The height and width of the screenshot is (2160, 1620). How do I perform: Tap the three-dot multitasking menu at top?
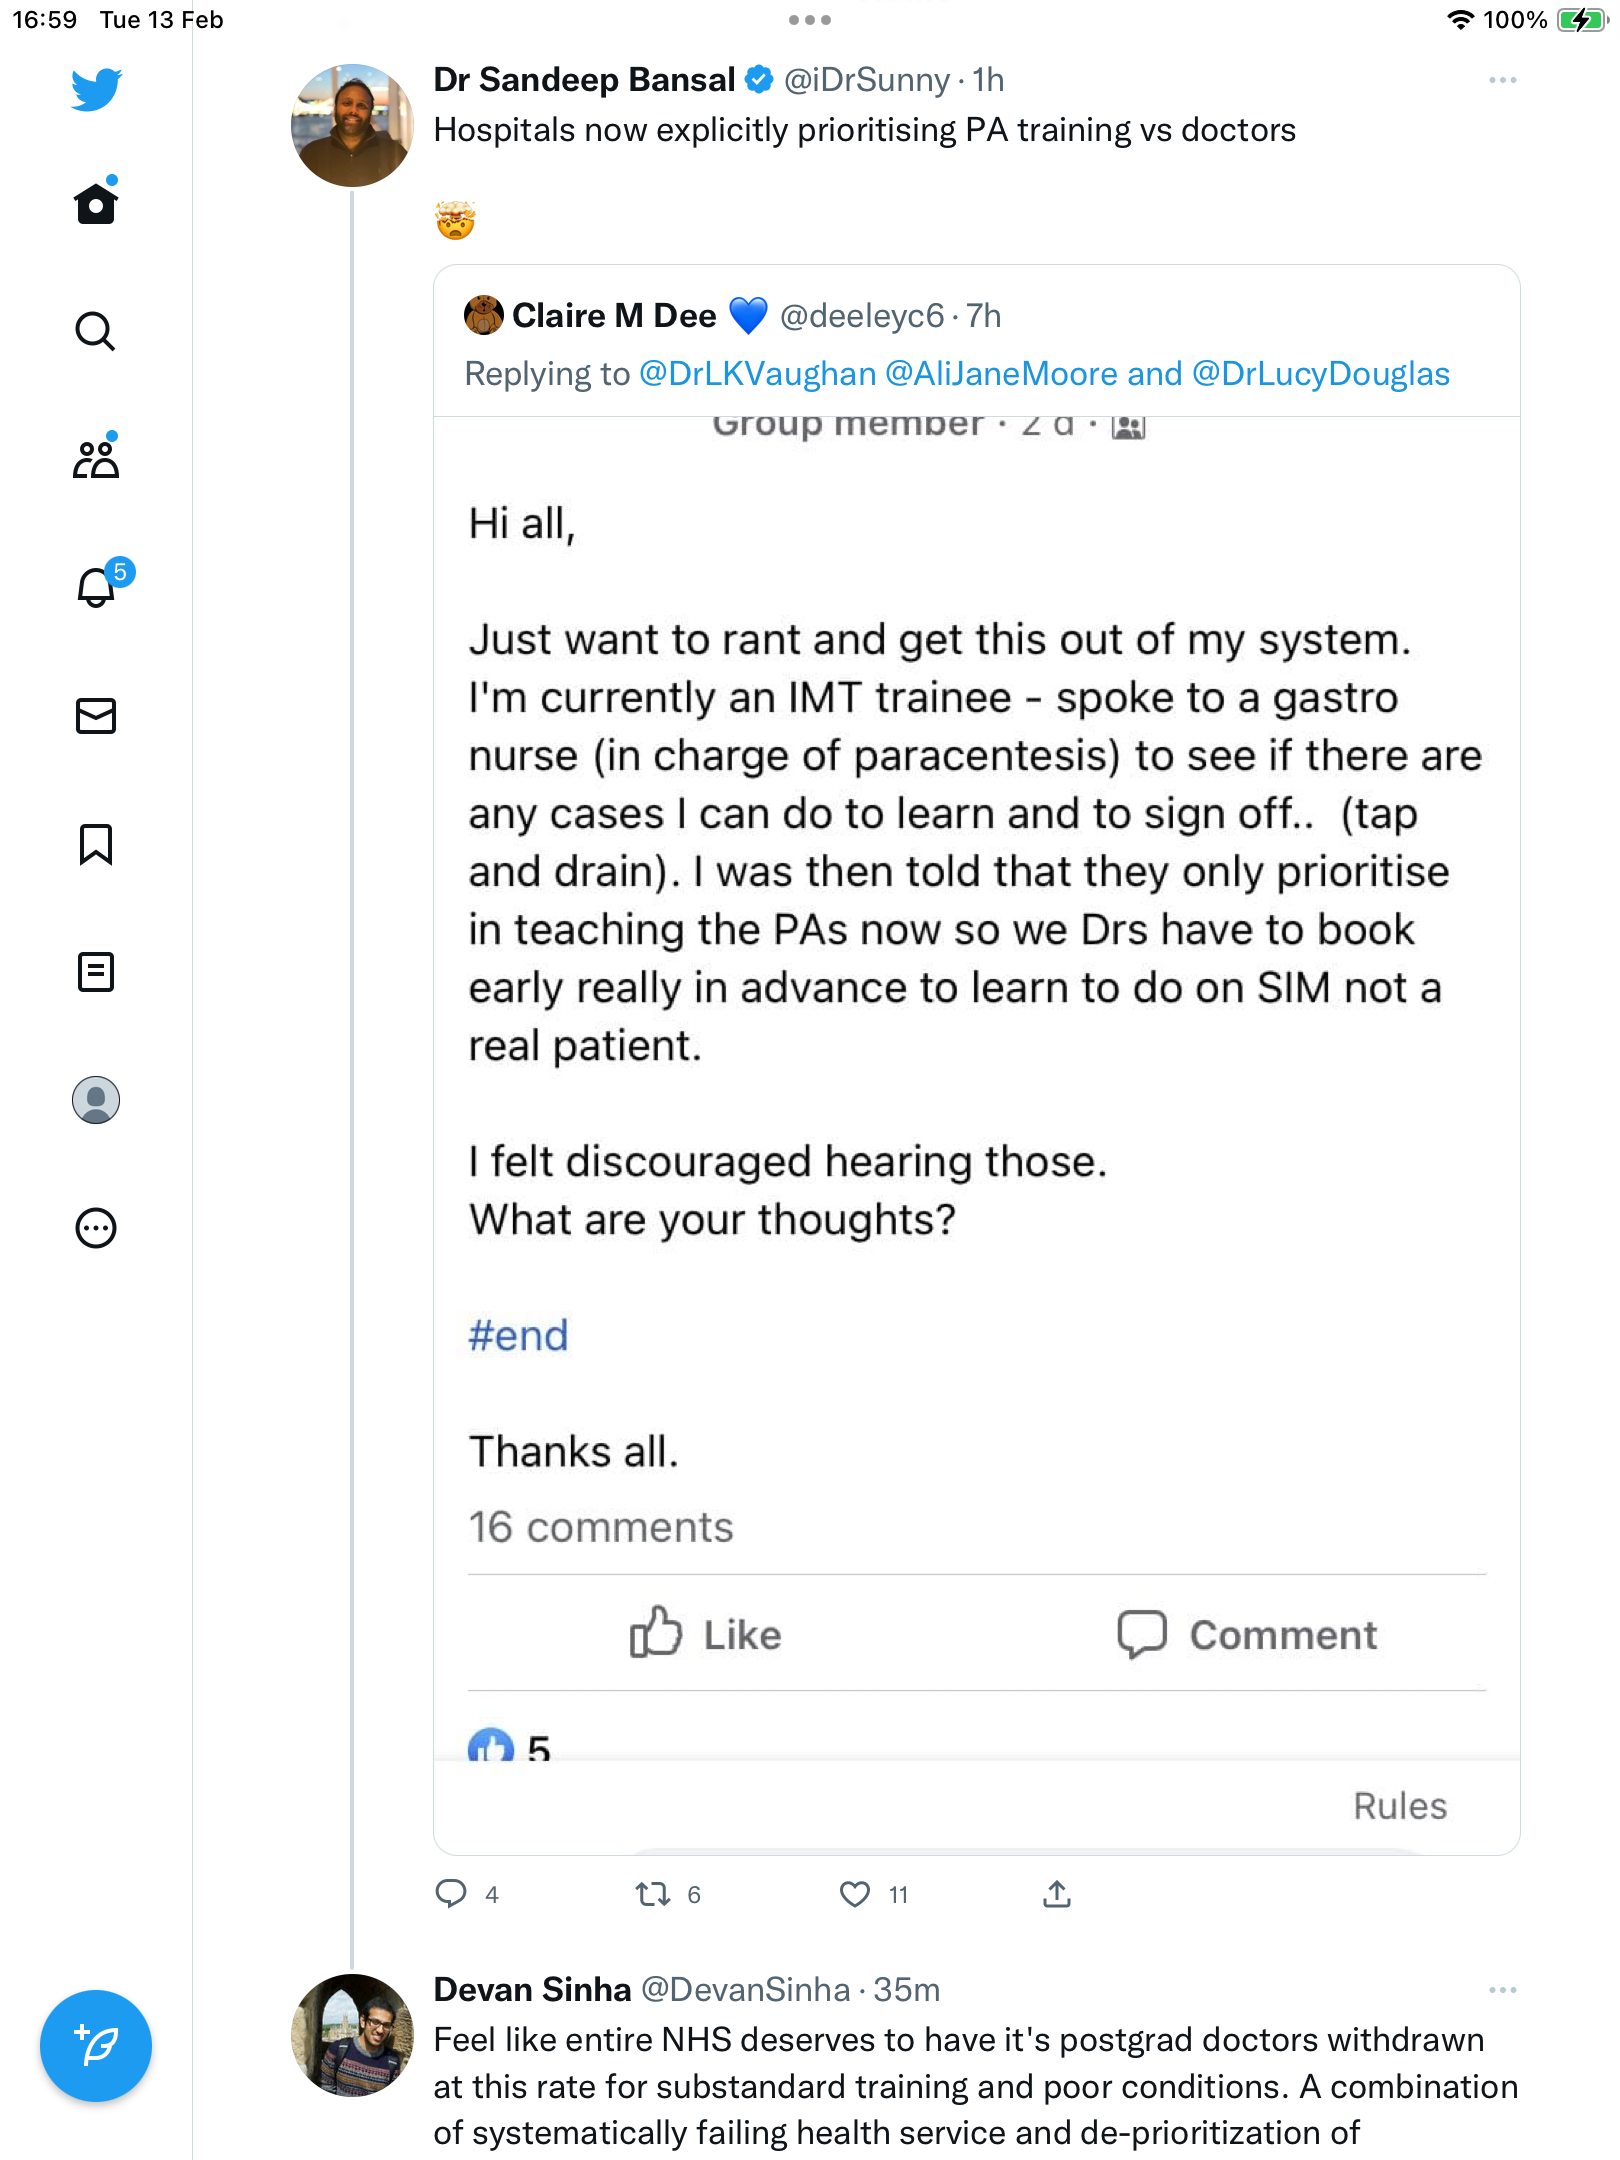coord(810,20)
